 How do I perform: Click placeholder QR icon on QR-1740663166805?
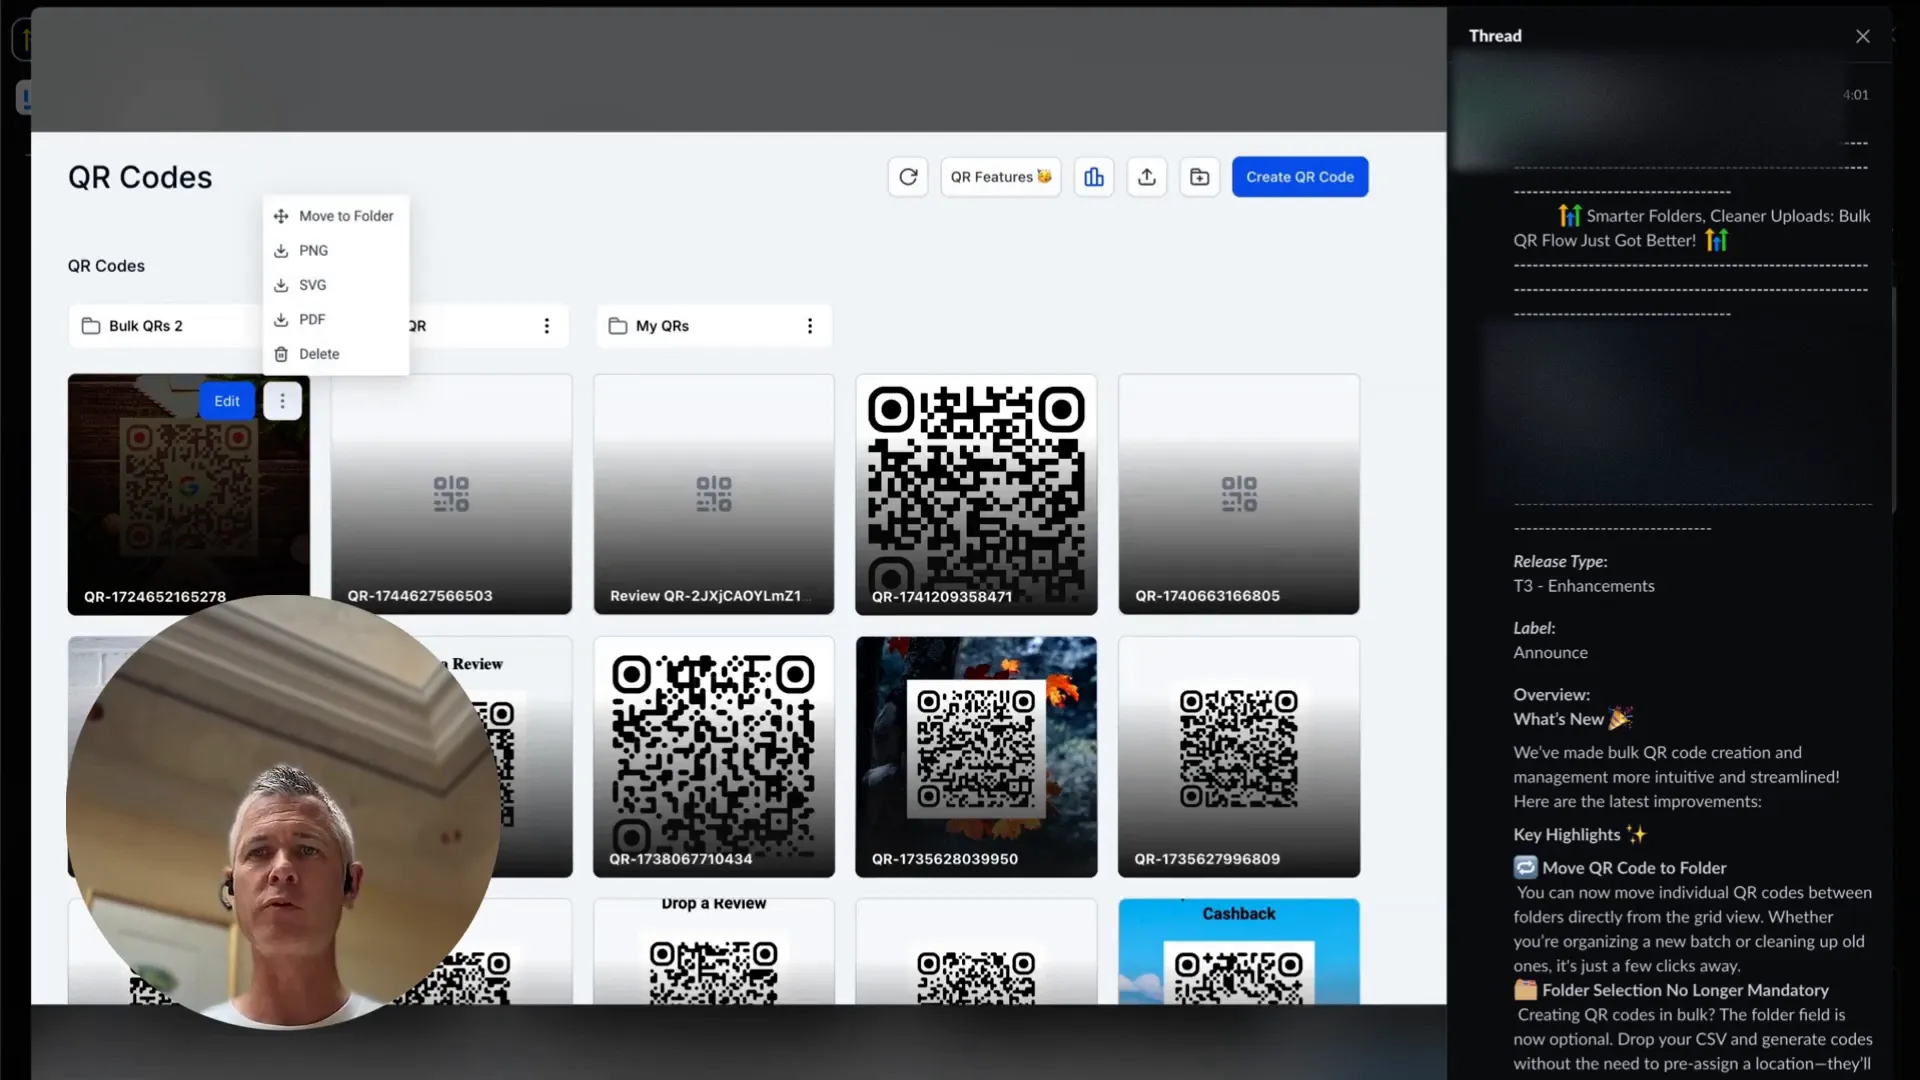coord(1239,494)
